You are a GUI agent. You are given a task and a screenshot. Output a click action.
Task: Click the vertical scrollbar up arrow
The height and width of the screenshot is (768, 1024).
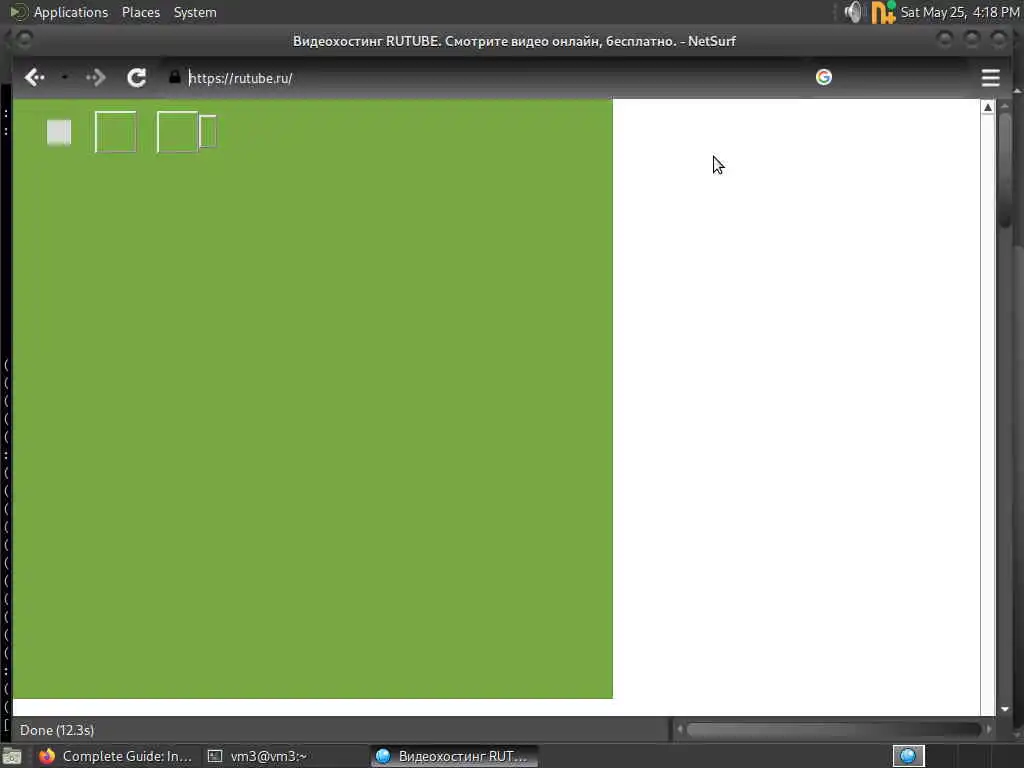987,108
